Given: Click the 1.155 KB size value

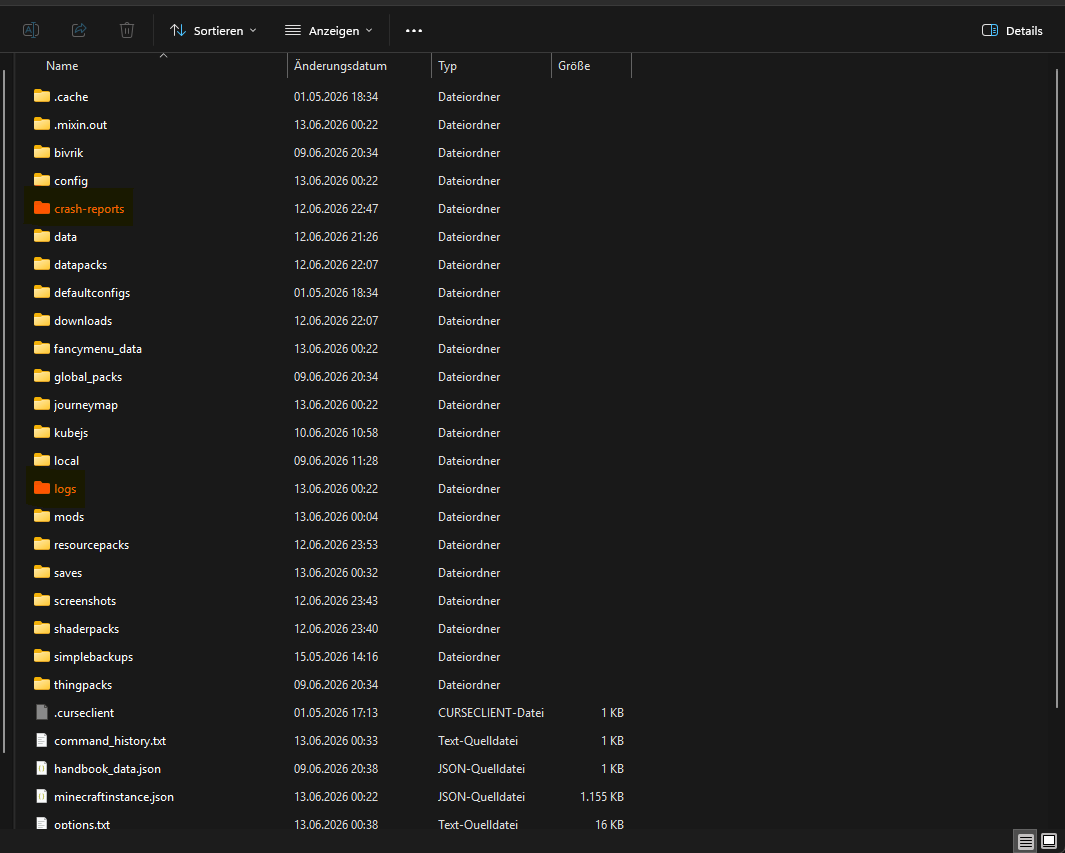Looking at the screenshot, I should pos(602,797).
